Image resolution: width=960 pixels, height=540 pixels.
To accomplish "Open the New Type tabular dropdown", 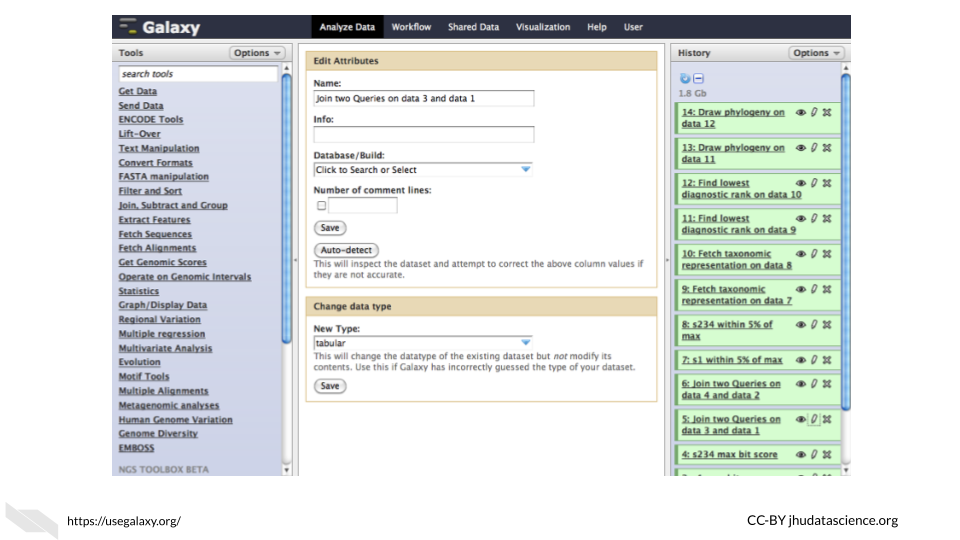I will (x=422, y=343).
